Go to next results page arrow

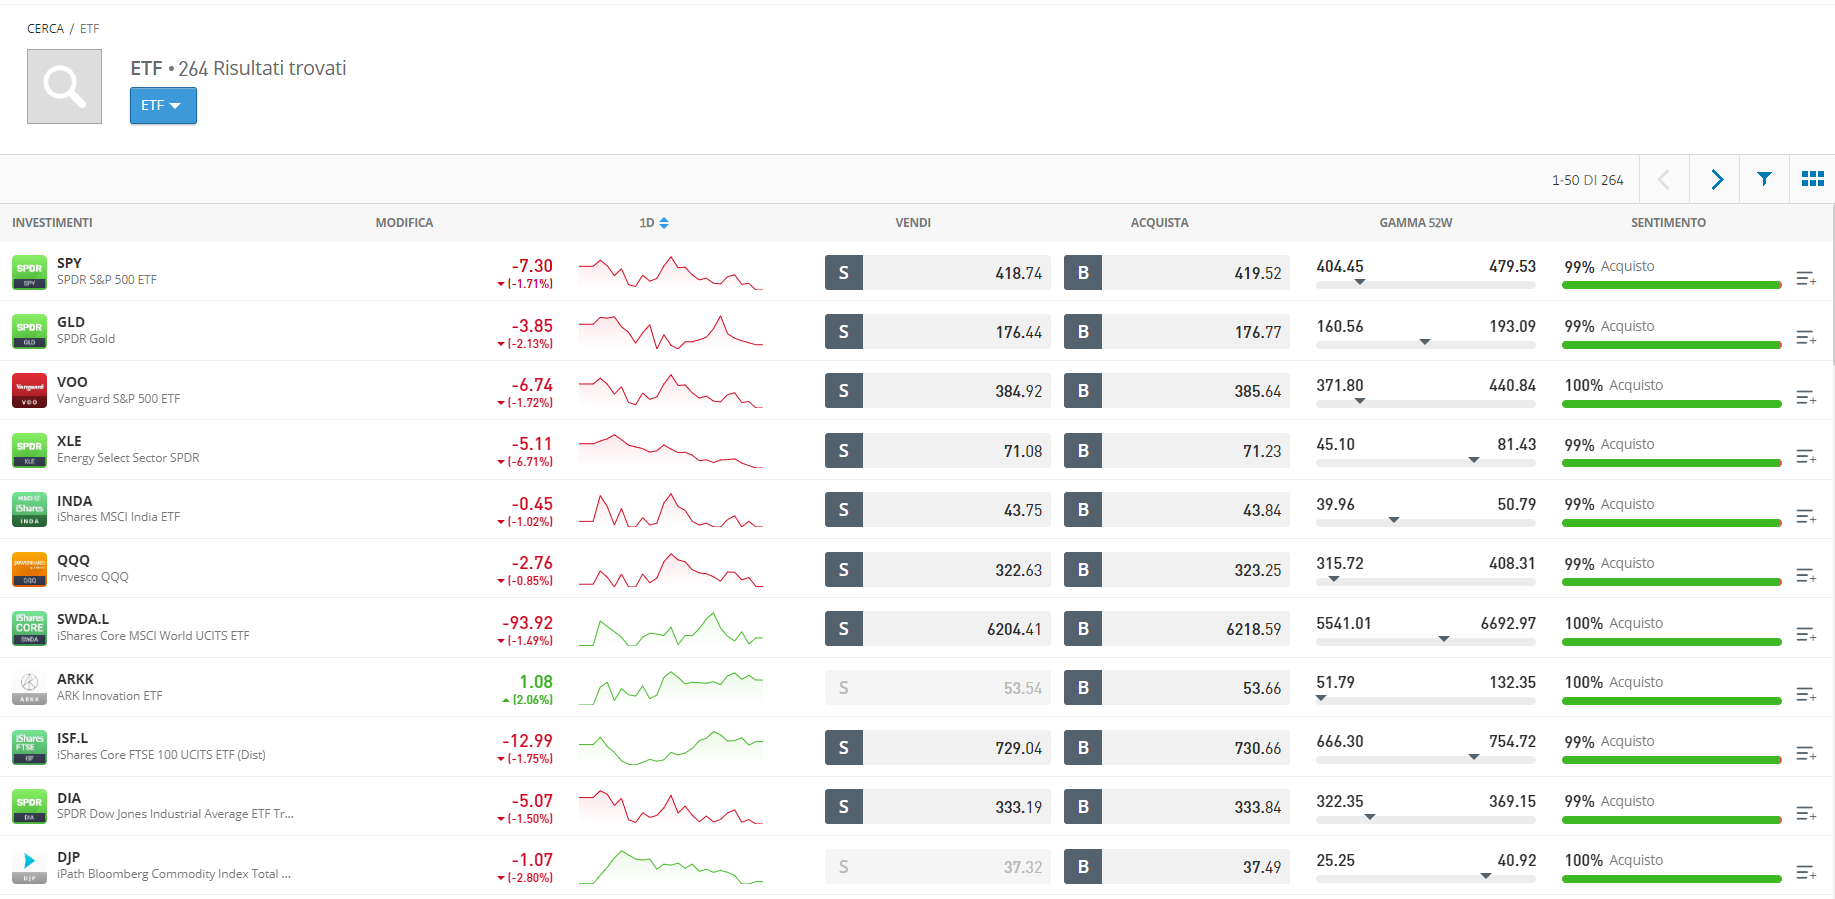click(1716, 179)
